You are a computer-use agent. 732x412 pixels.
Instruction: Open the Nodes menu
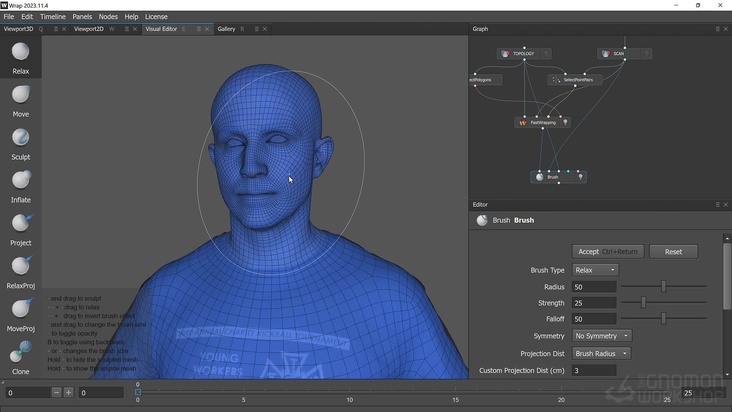(108, 17)
